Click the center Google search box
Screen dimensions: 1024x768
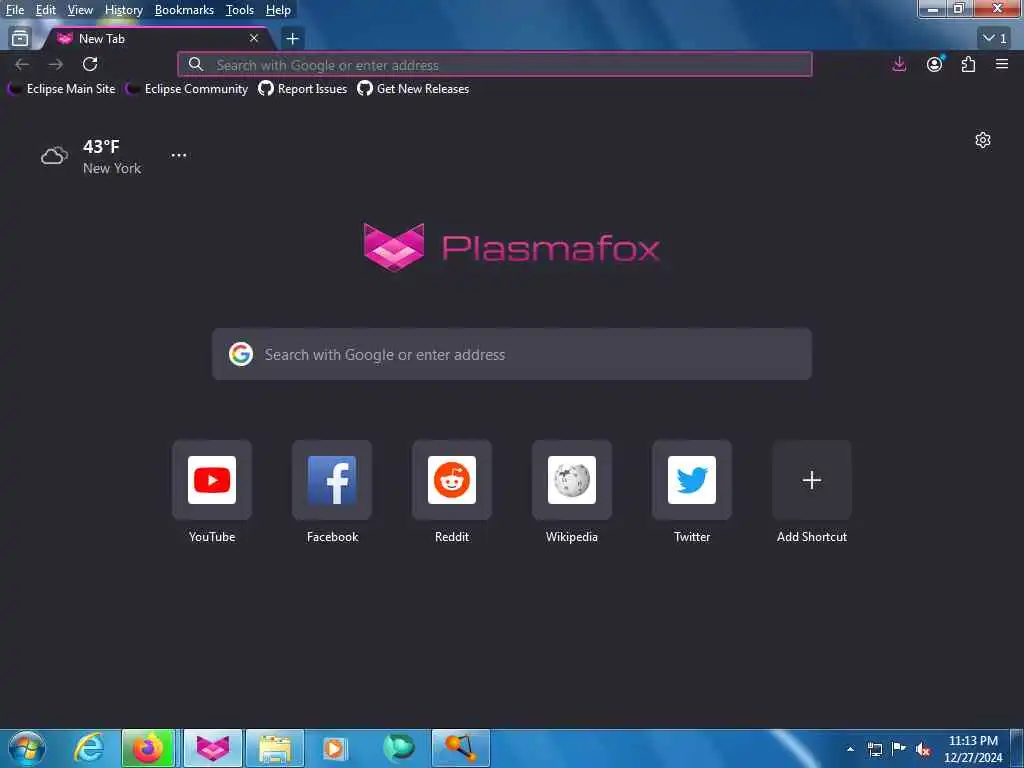click(x=511, y=354)
